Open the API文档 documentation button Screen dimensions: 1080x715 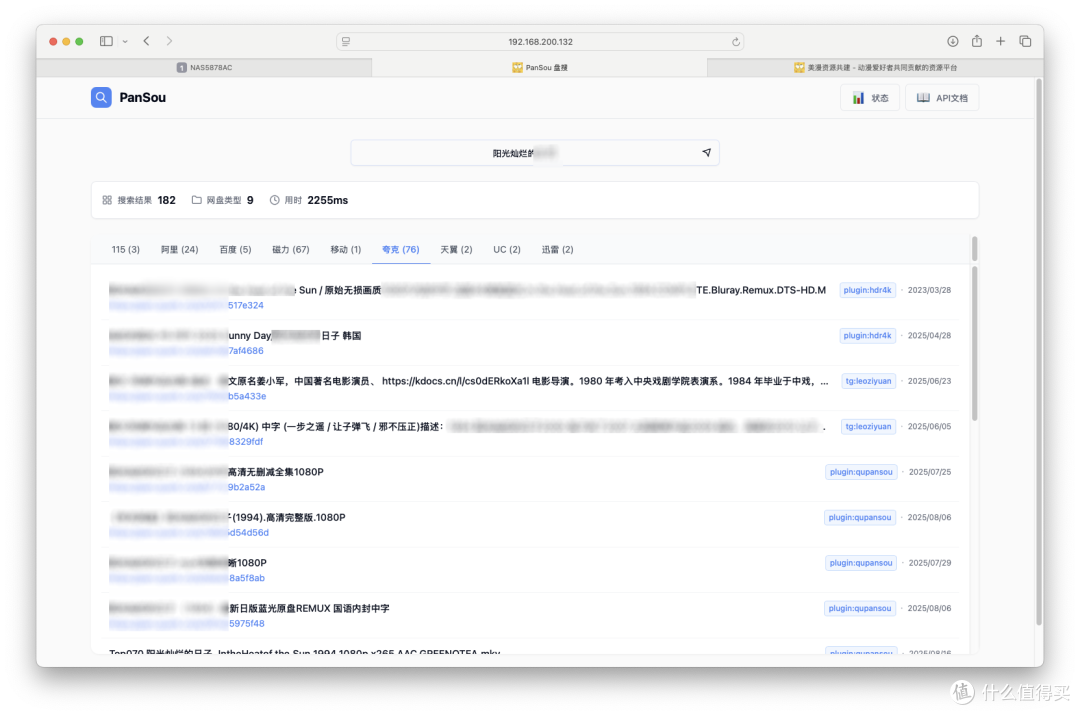[x=941, y=97]
